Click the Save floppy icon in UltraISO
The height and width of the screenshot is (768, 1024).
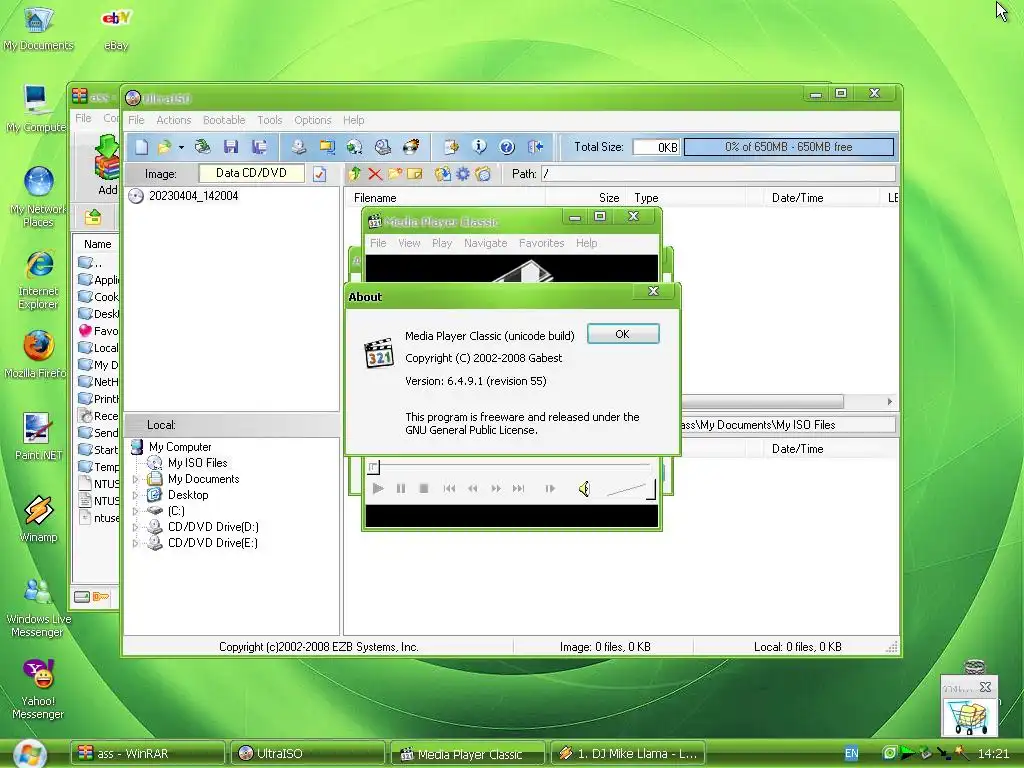point(231,147)
